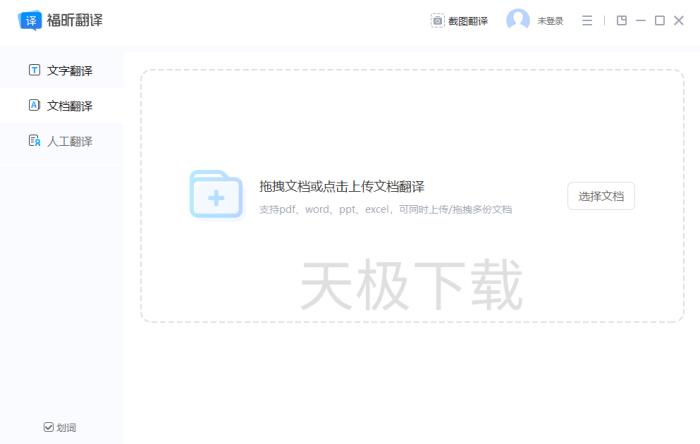Viewport: 700px width, 444px height.
Task: Open the hamburger main menu
Action: [x=587, y=21]
